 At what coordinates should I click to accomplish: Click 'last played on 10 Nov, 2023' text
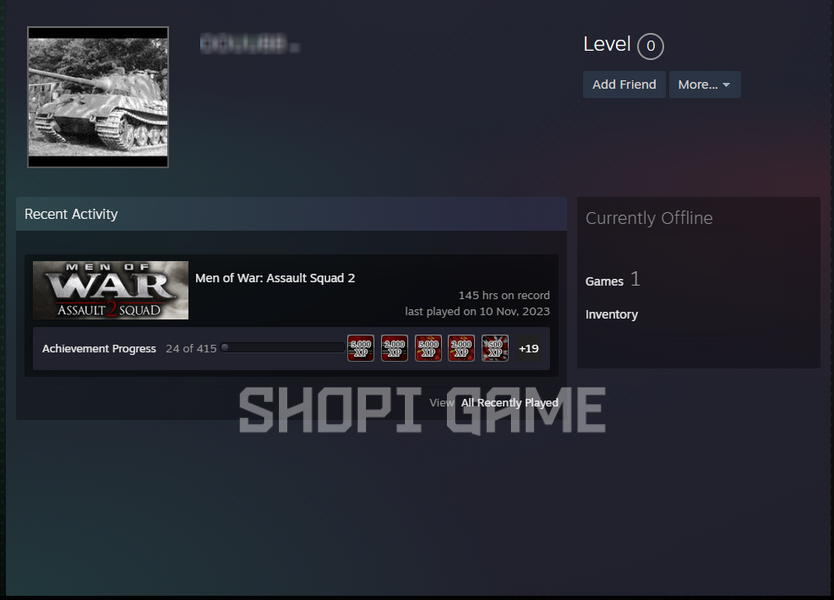click(x=477, y=311)
